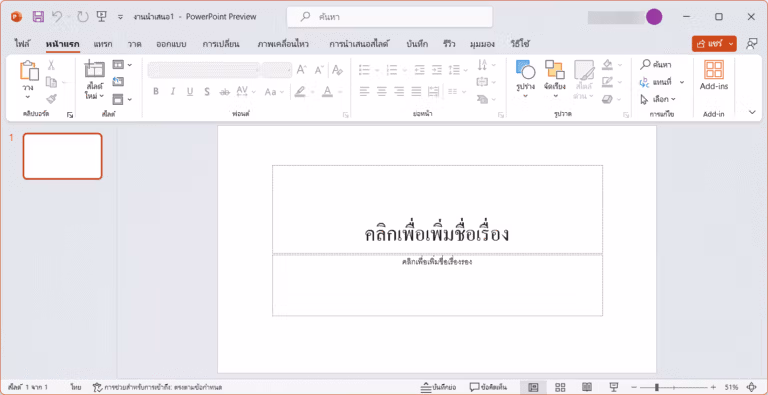This screenshot has height=395, width=768.
Task: Open the Comments (ข้อคิดเห็น) status bar button
Action: (x=488, y=387)
